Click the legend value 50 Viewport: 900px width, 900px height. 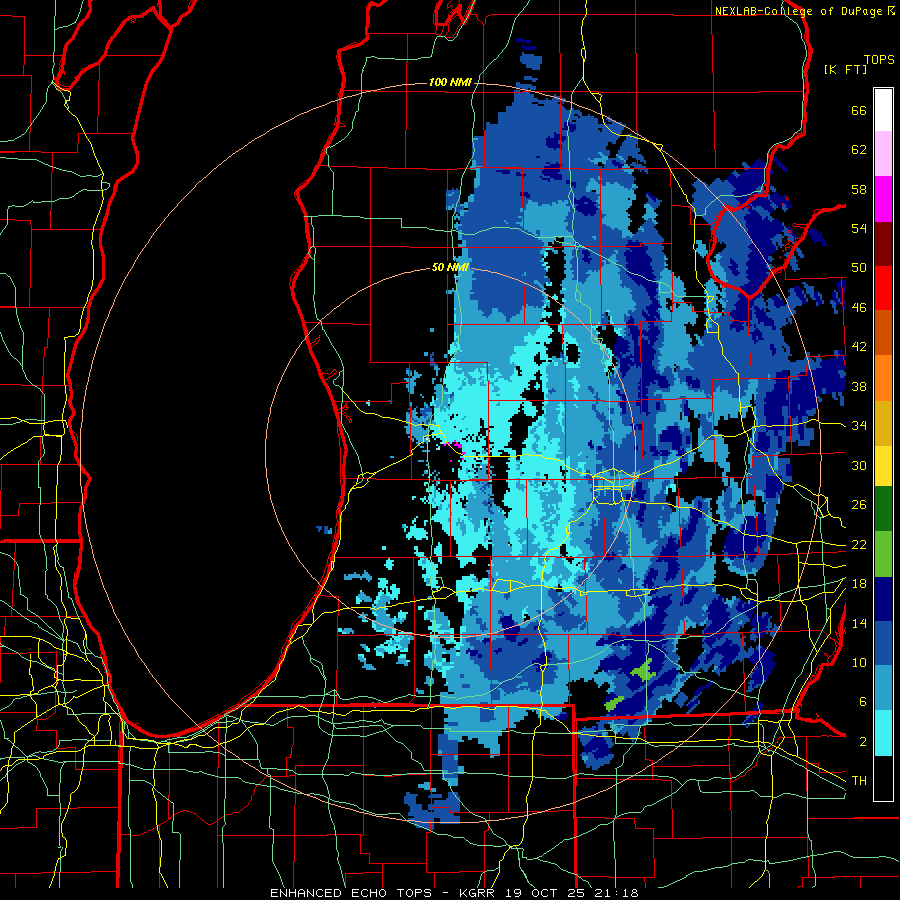click(859, 268)
